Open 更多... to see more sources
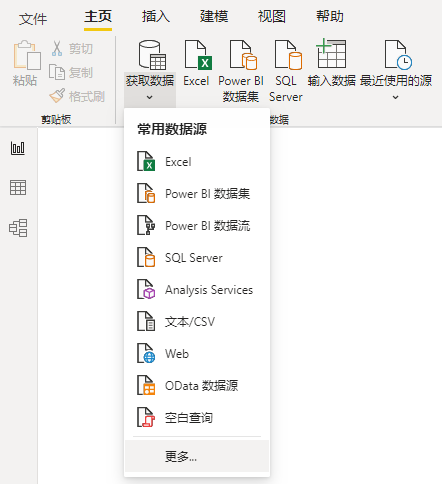Image resolution: width=442 pixels, height=484 pixels. pos(197,456)
